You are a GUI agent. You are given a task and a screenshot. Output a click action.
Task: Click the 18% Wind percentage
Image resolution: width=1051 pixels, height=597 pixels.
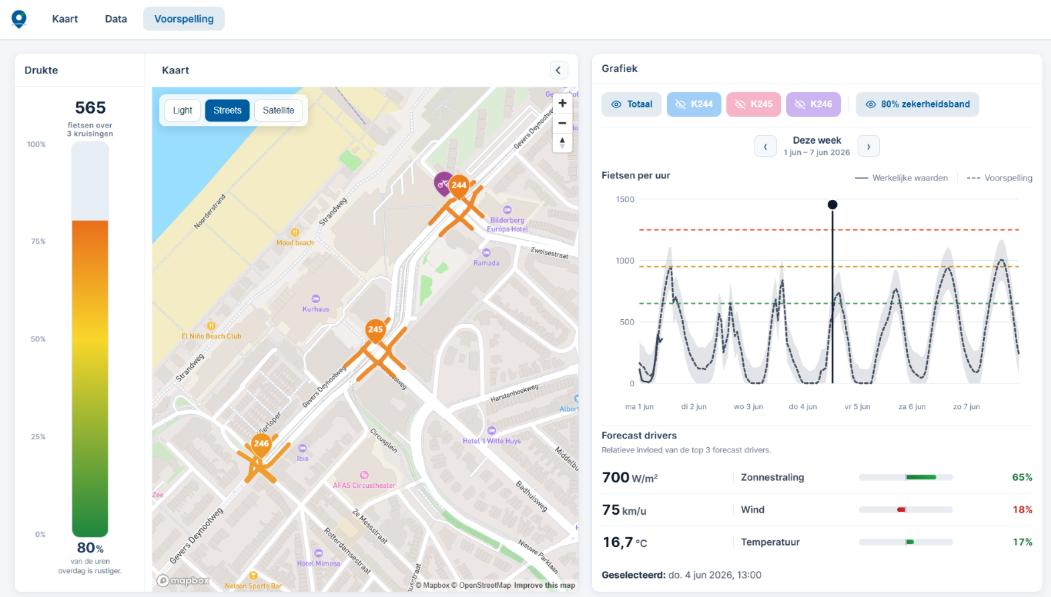(x=1022, y=510)
